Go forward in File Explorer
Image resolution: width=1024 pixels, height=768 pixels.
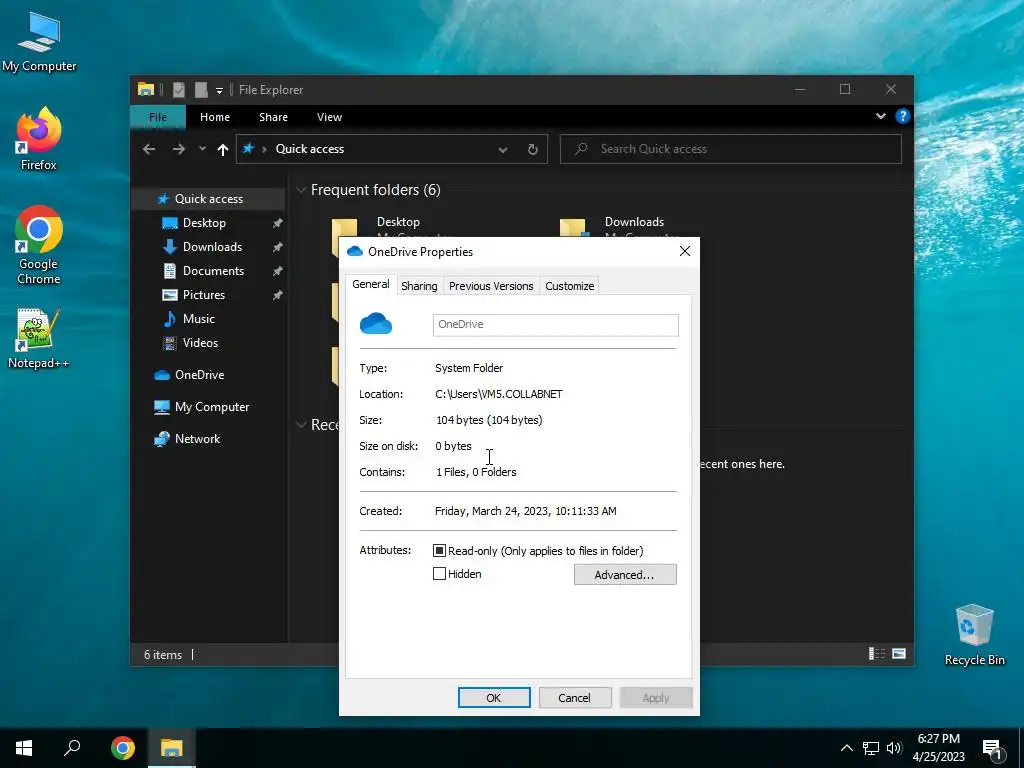tap(178, 149)
